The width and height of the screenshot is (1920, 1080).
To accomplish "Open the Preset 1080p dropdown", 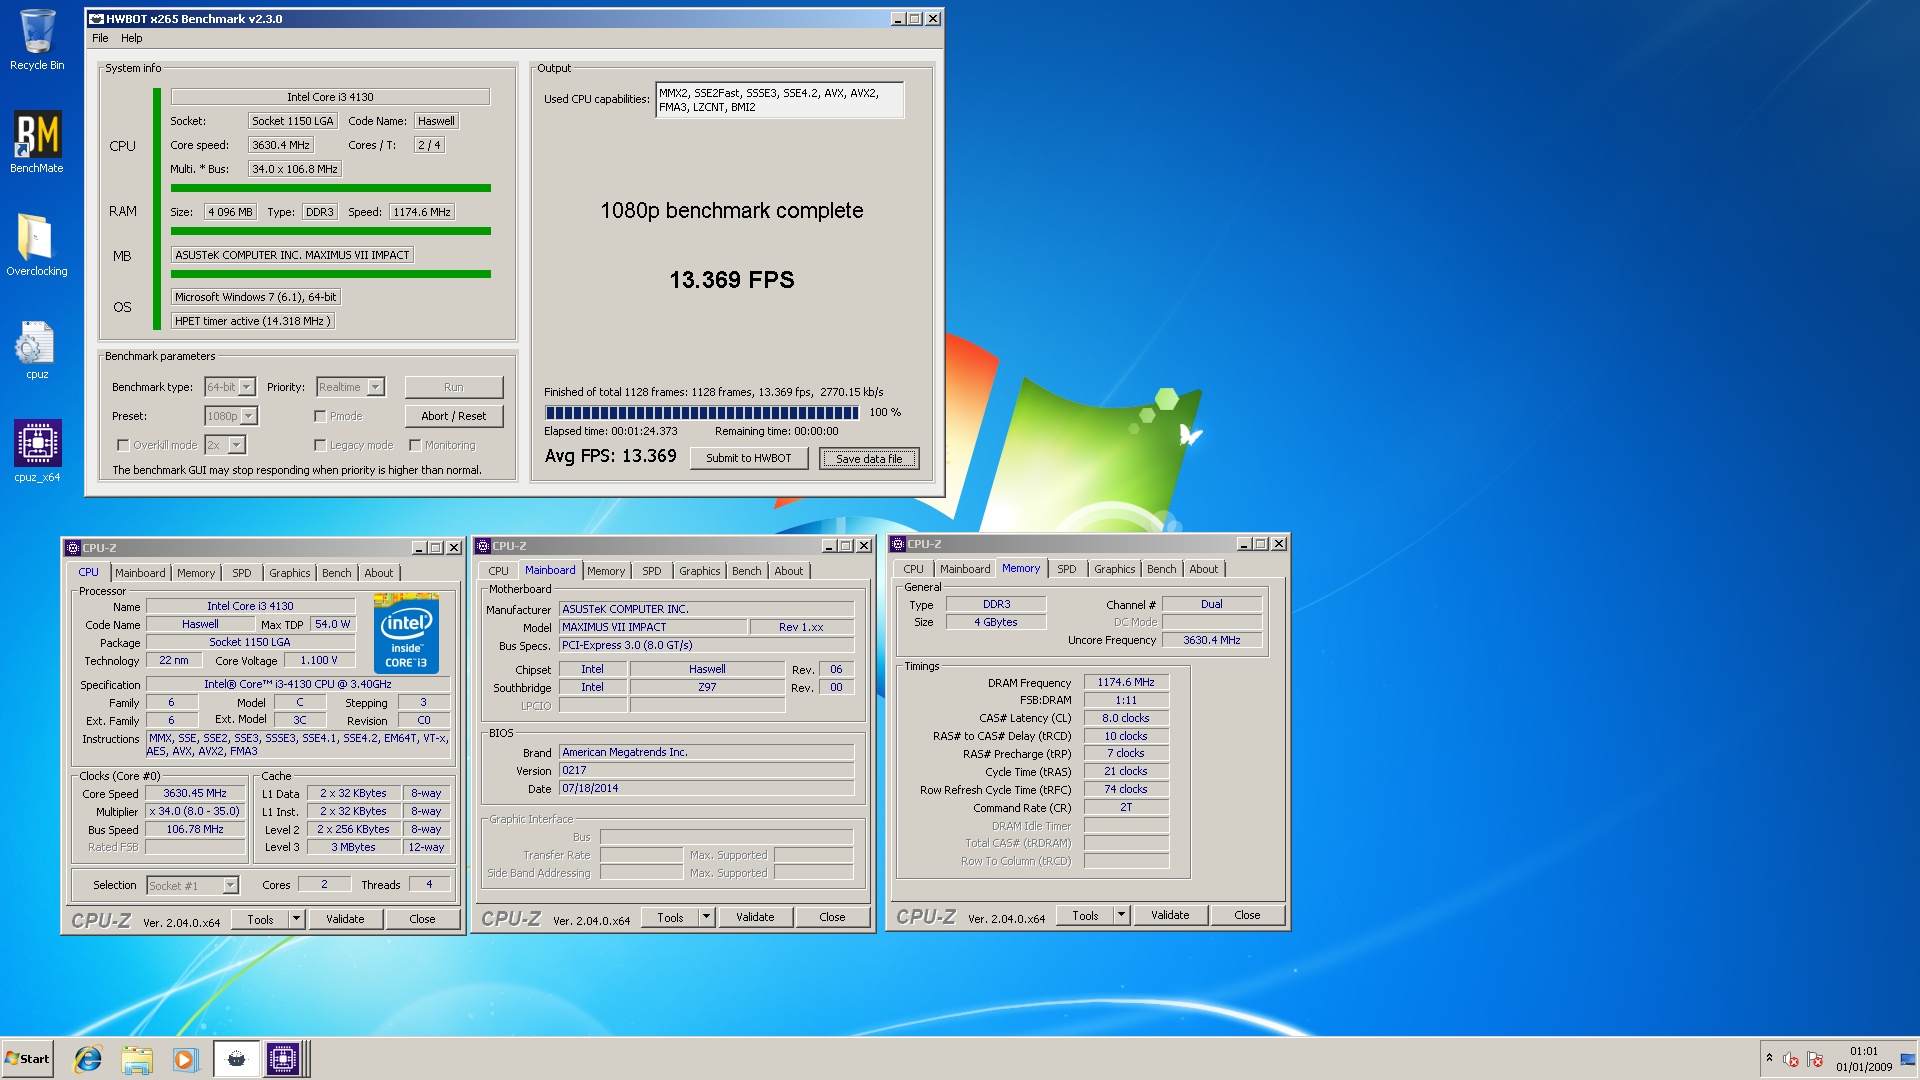I will click(231, 416).
